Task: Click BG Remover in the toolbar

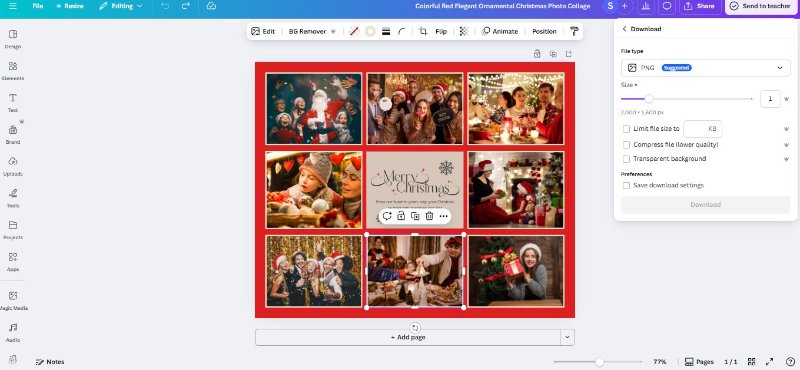Action: click(x=307, y=31)
